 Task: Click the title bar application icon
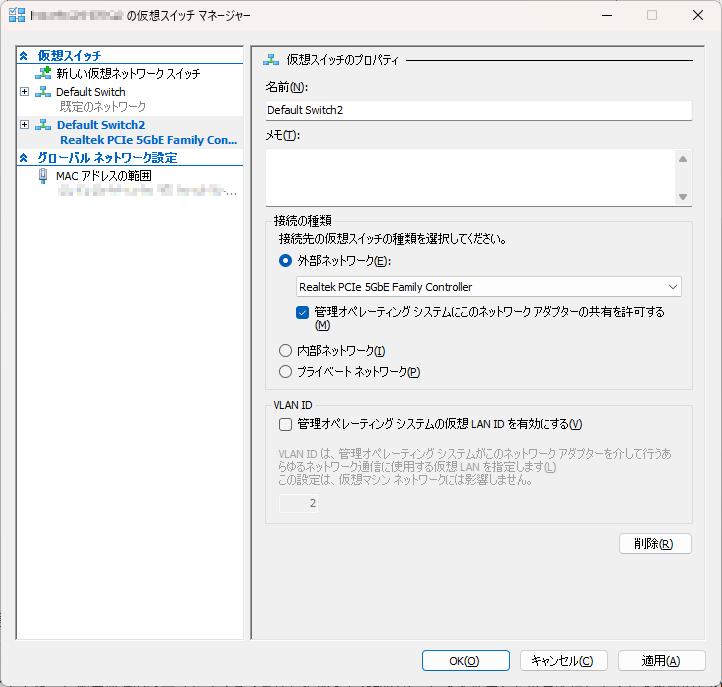(x=16, y=16)
